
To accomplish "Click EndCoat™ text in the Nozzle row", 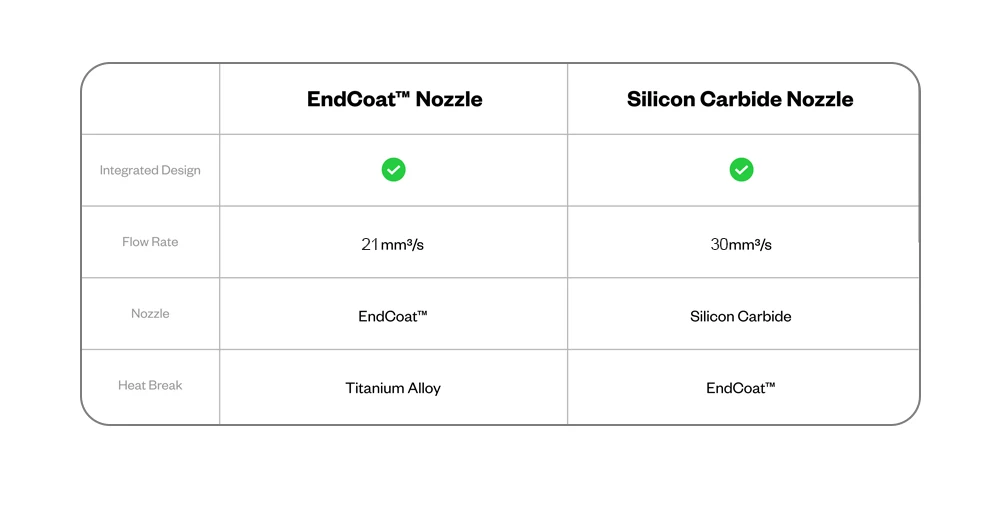I will pyautogui.click(x=393, y=316).
